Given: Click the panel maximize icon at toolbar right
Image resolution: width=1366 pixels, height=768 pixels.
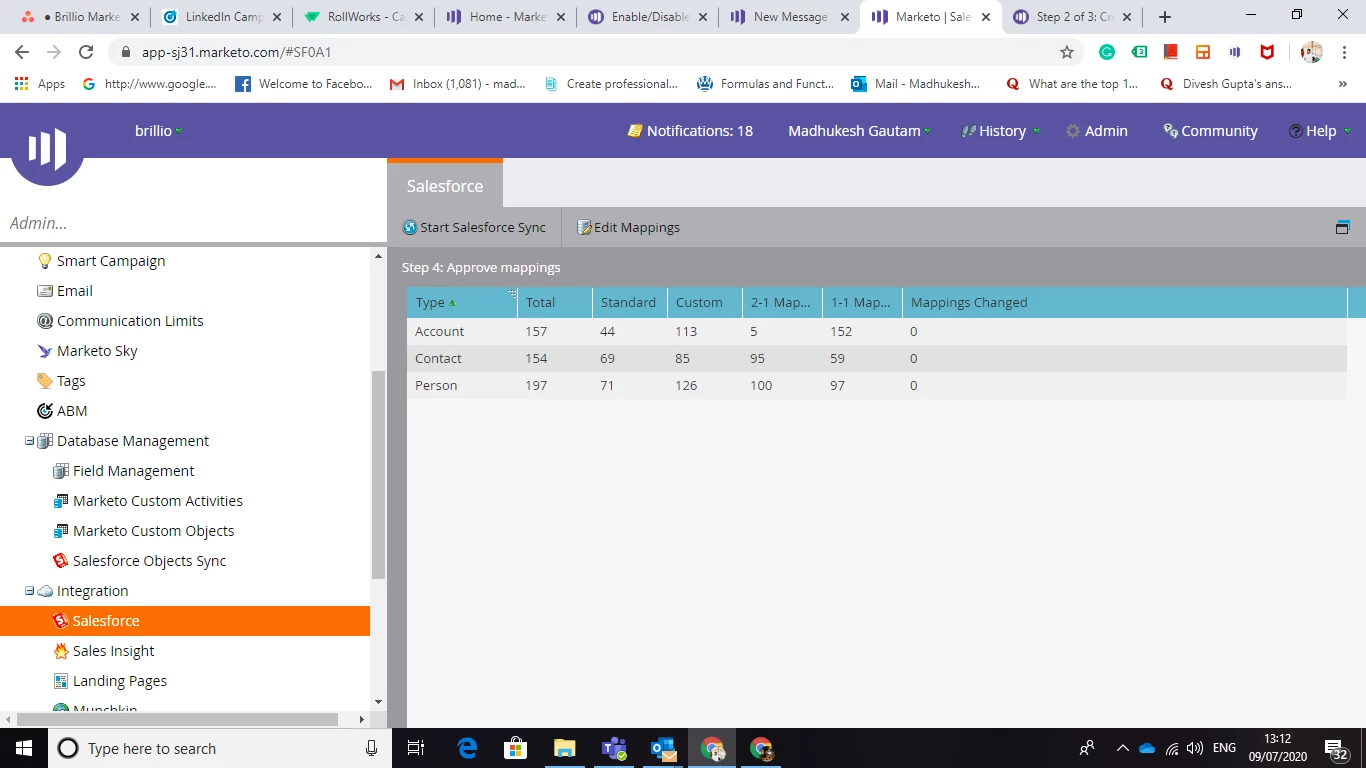Looking at the screenshot, I should tap(1342, 227).
